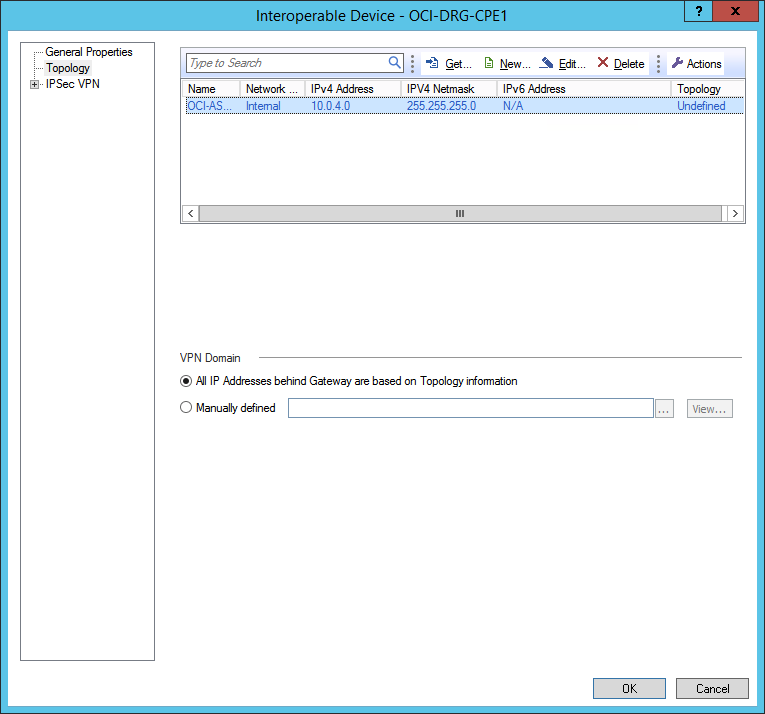Click OK to confirm settings
This screenshot has height=714, width=765.
629,688
